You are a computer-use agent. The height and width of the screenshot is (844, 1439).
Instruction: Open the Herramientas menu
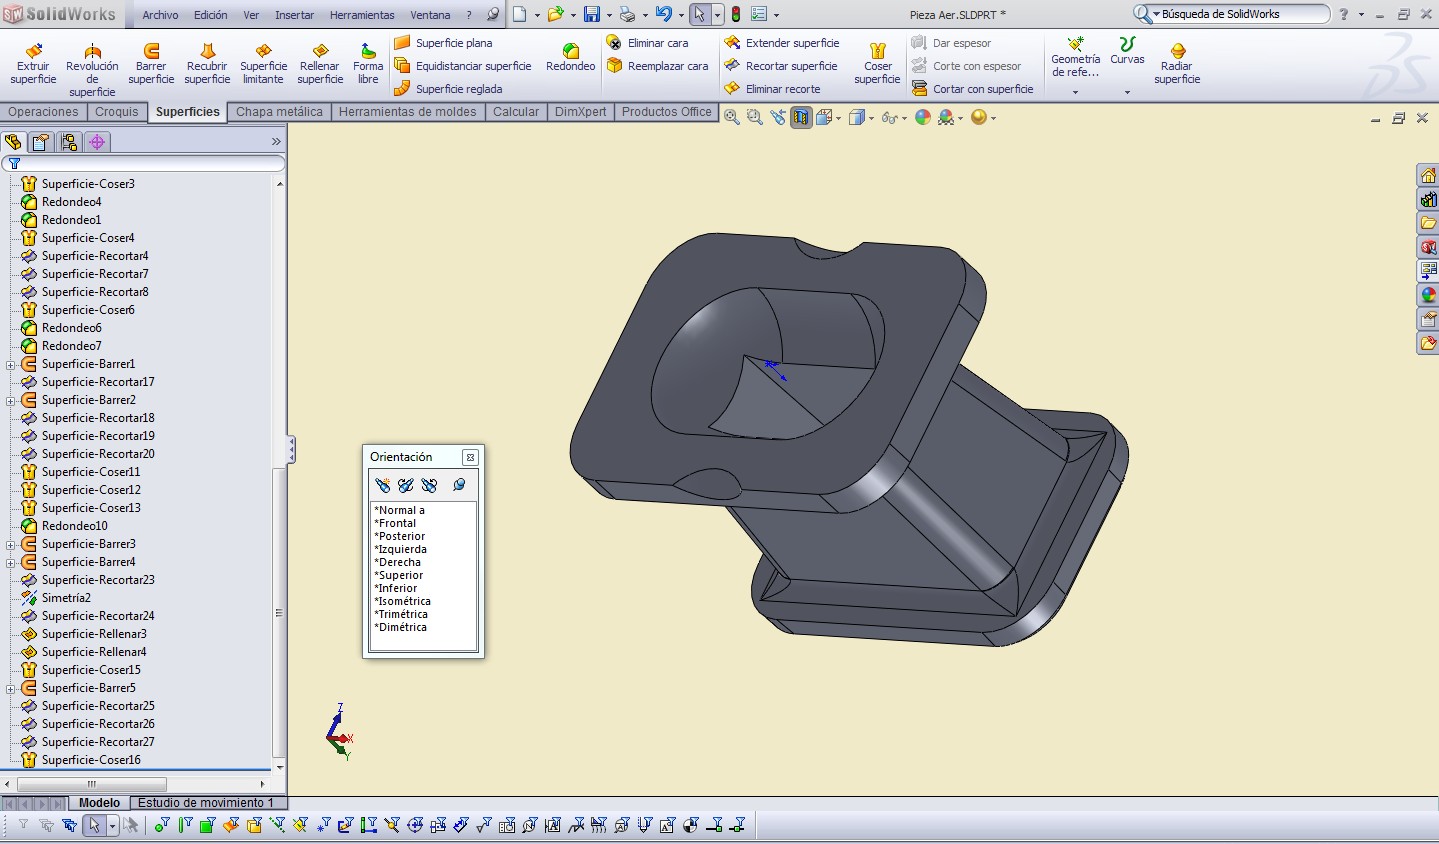point(362,15)
